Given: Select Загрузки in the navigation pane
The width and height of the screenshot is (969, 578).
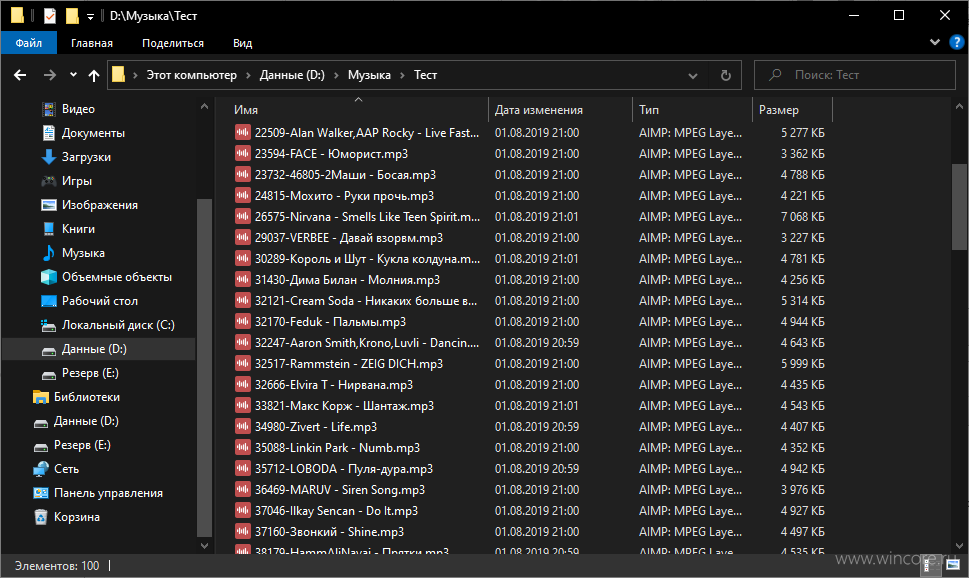Looking at the screenshot, I should [76, 157].
